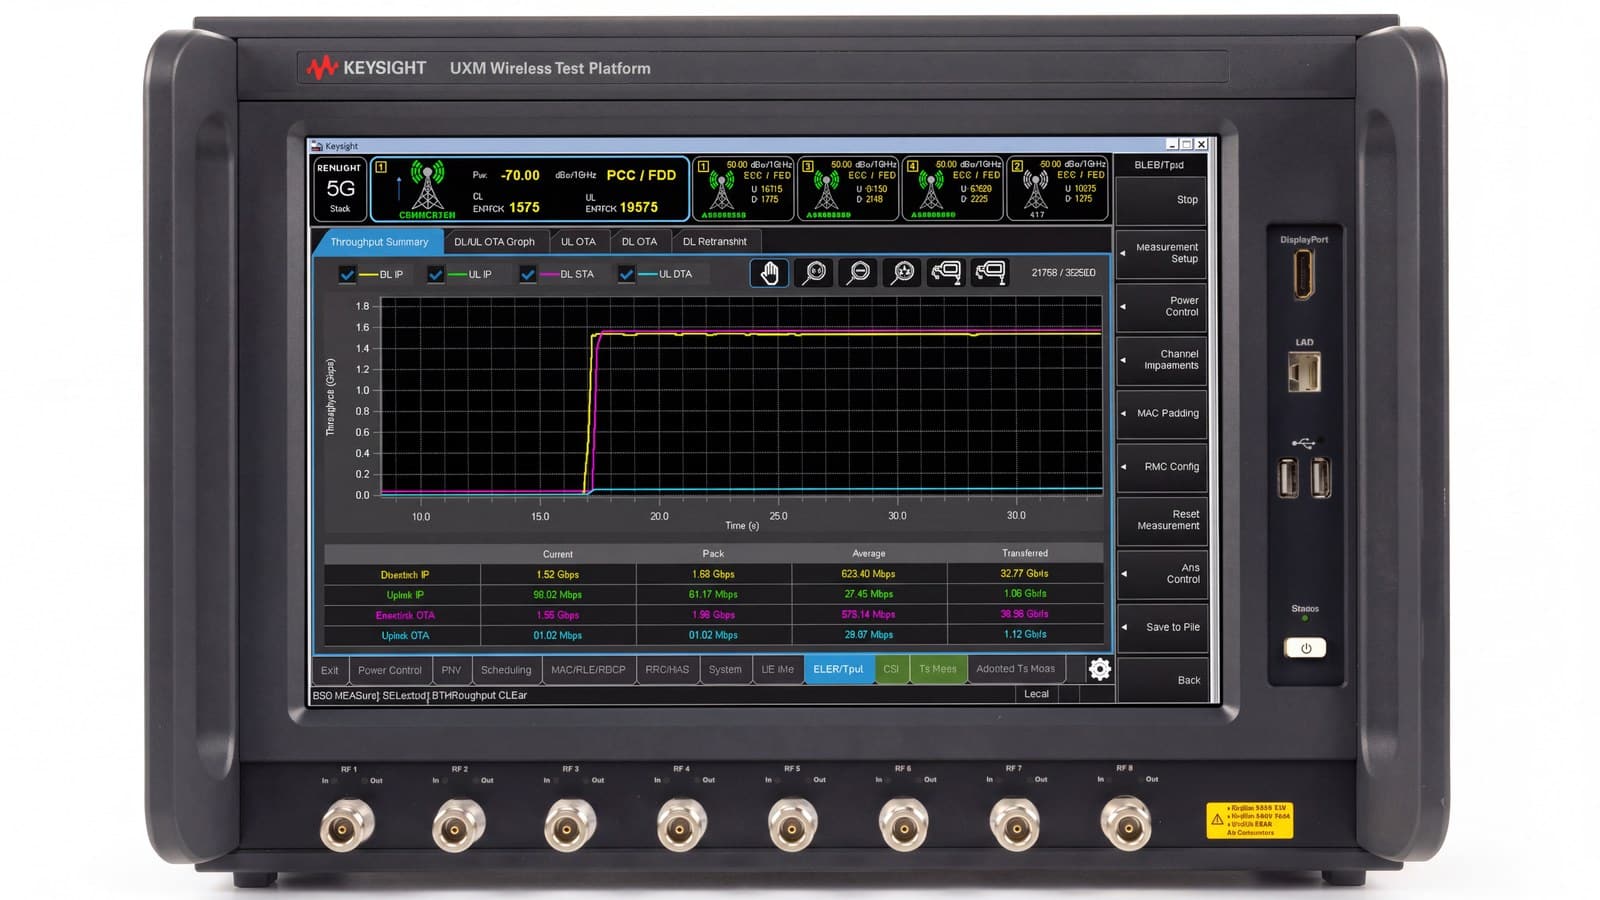Open the green CSI tab

891,670
